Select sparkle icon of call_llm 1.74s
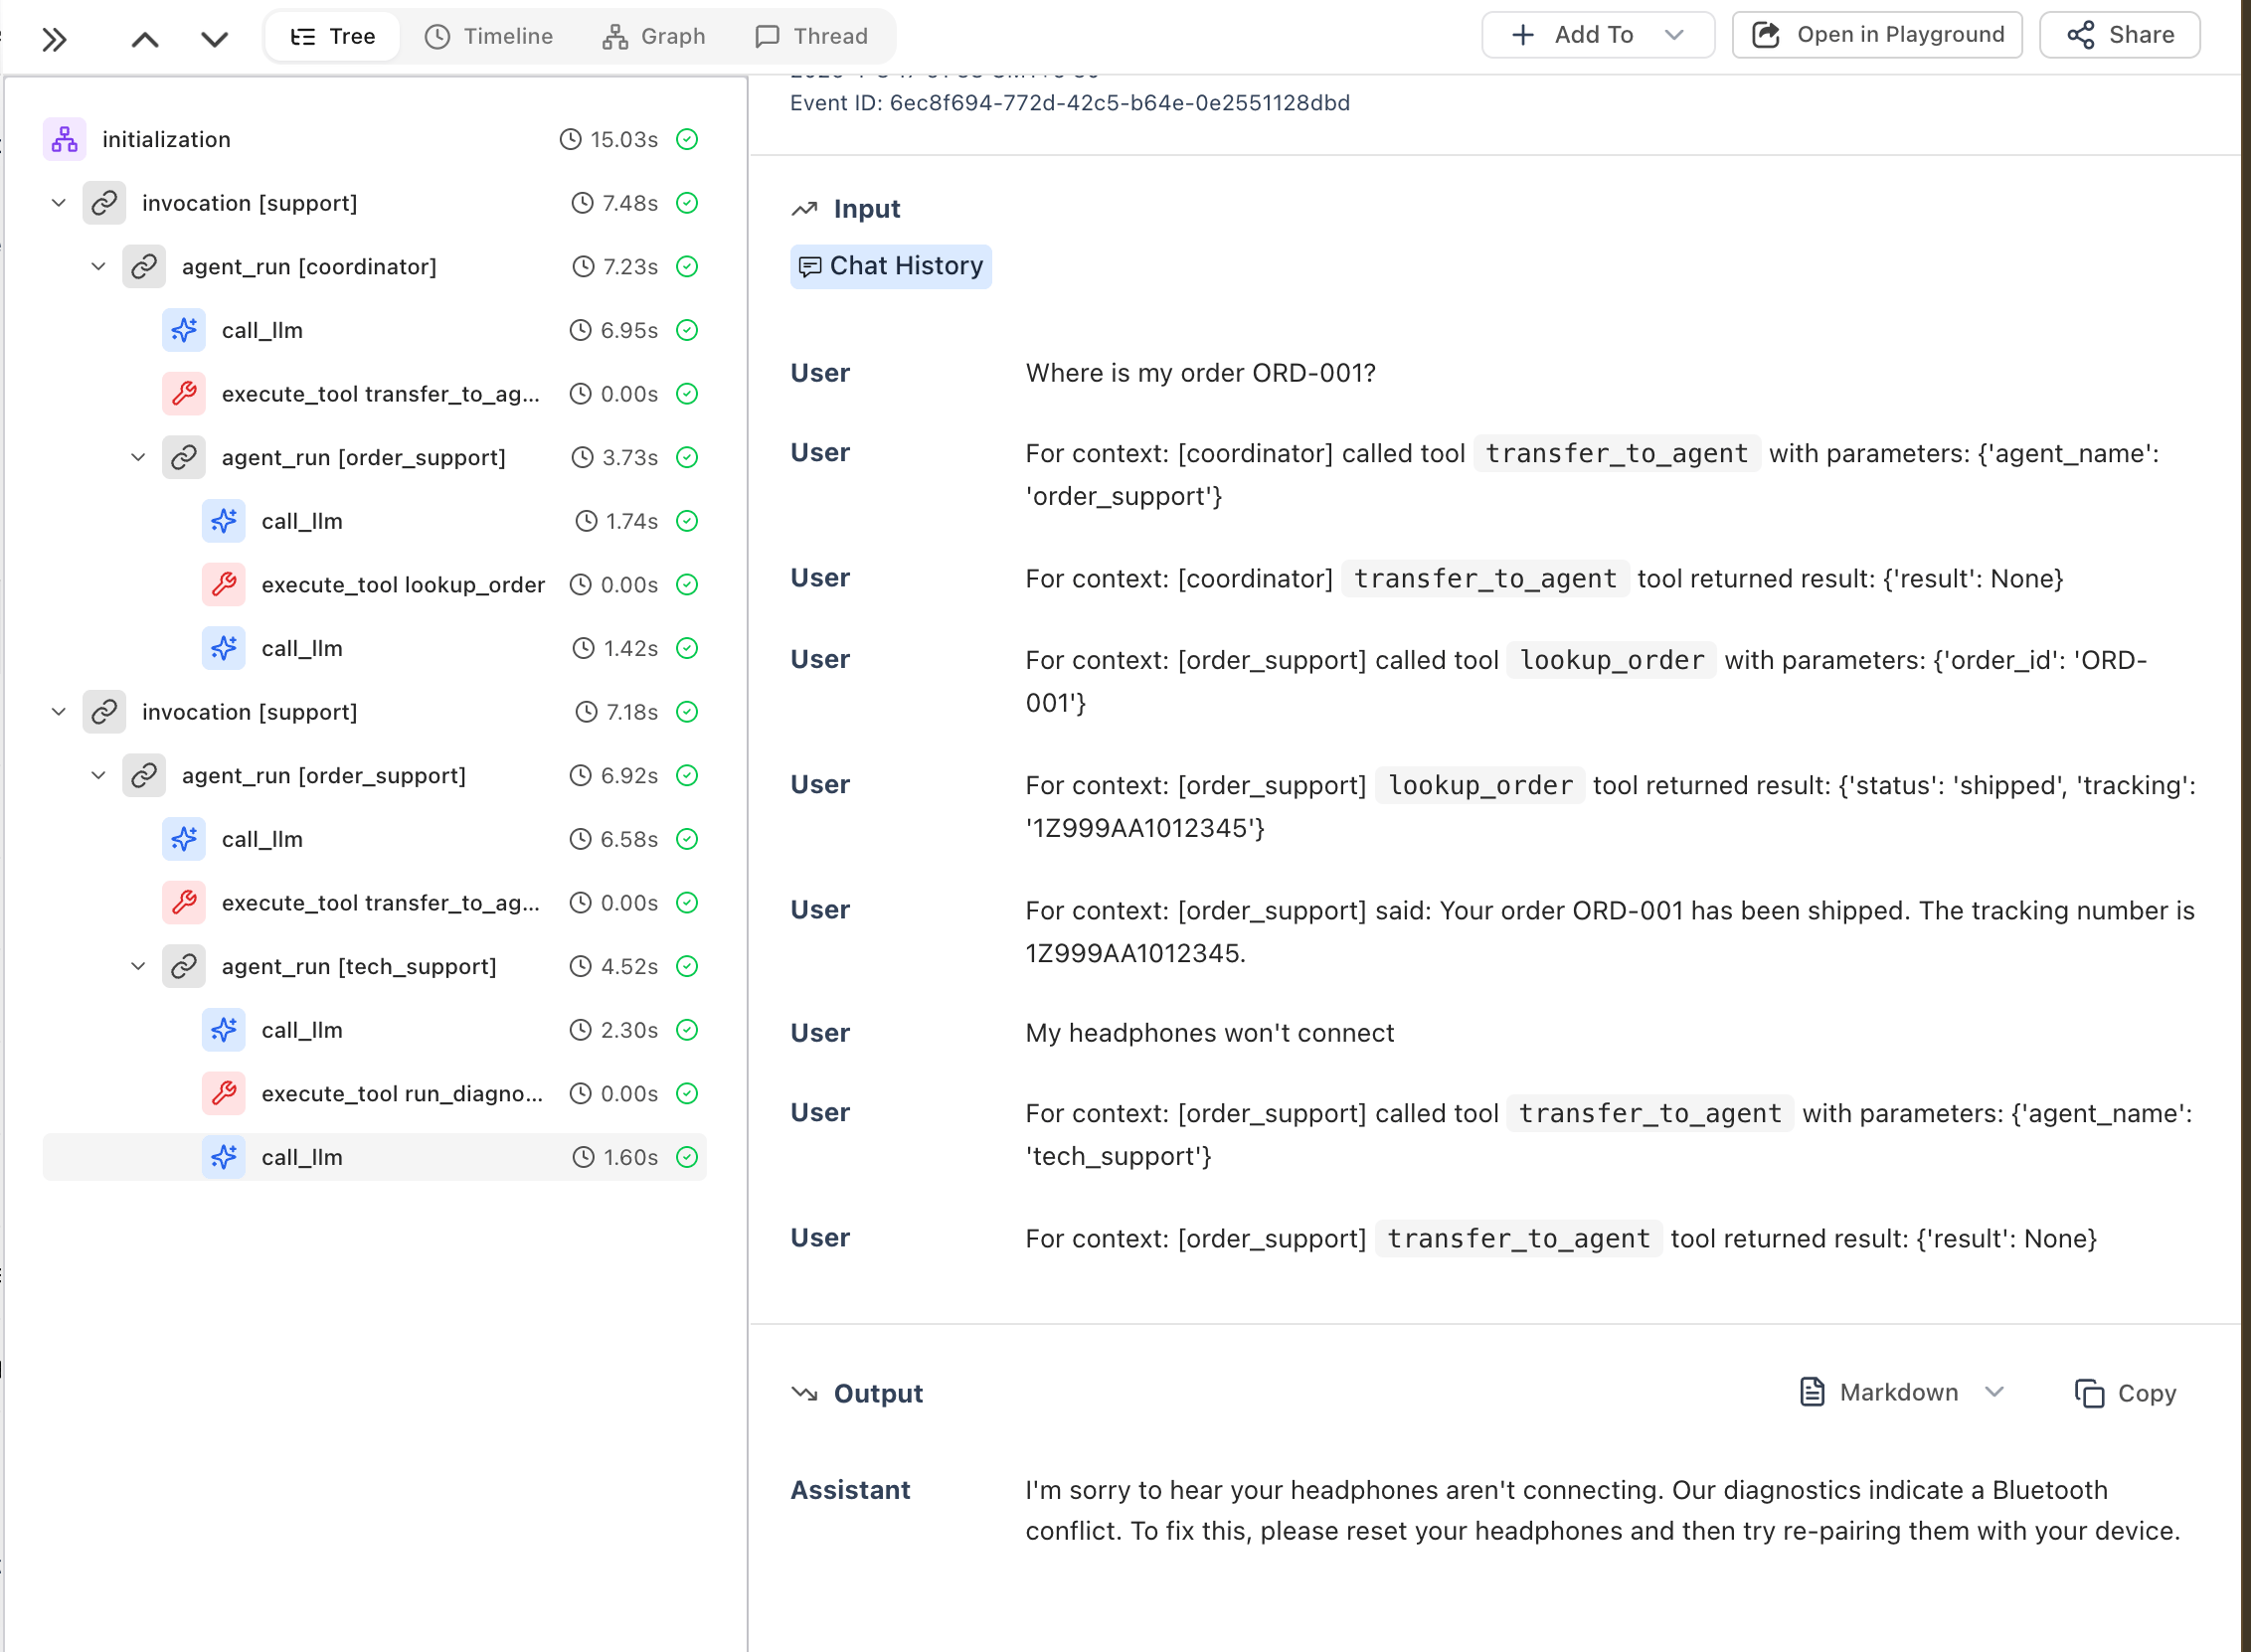2251x1652 pixels. tap(224, 521)
